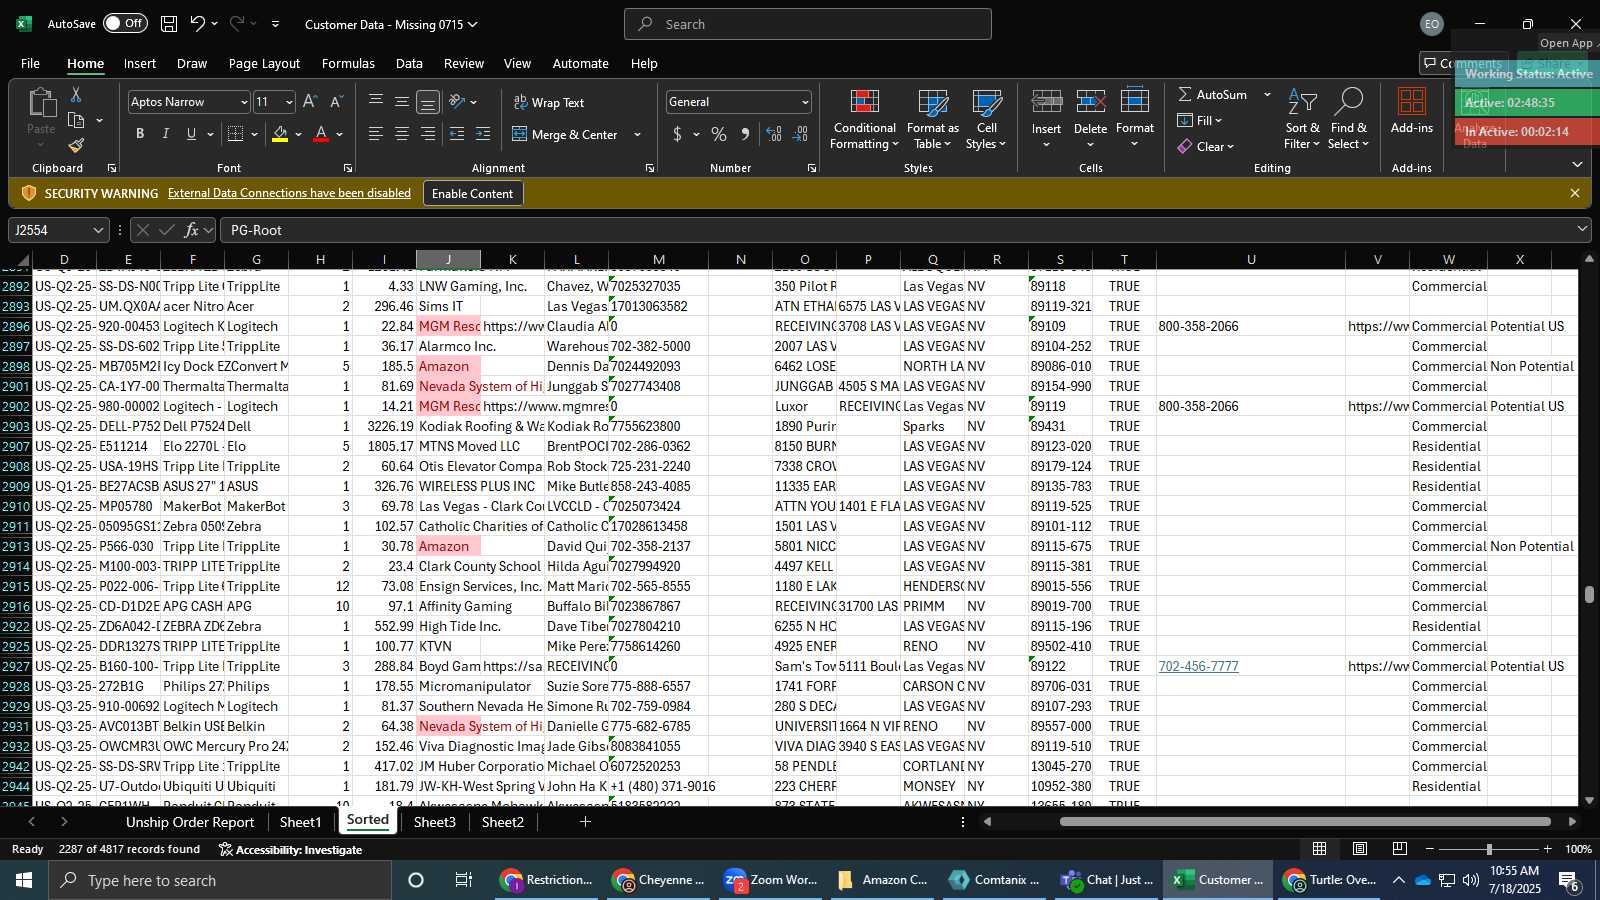The image size is (1600, 900).
Task: Open the font name dropdown
Action: [x=243, y=102]
